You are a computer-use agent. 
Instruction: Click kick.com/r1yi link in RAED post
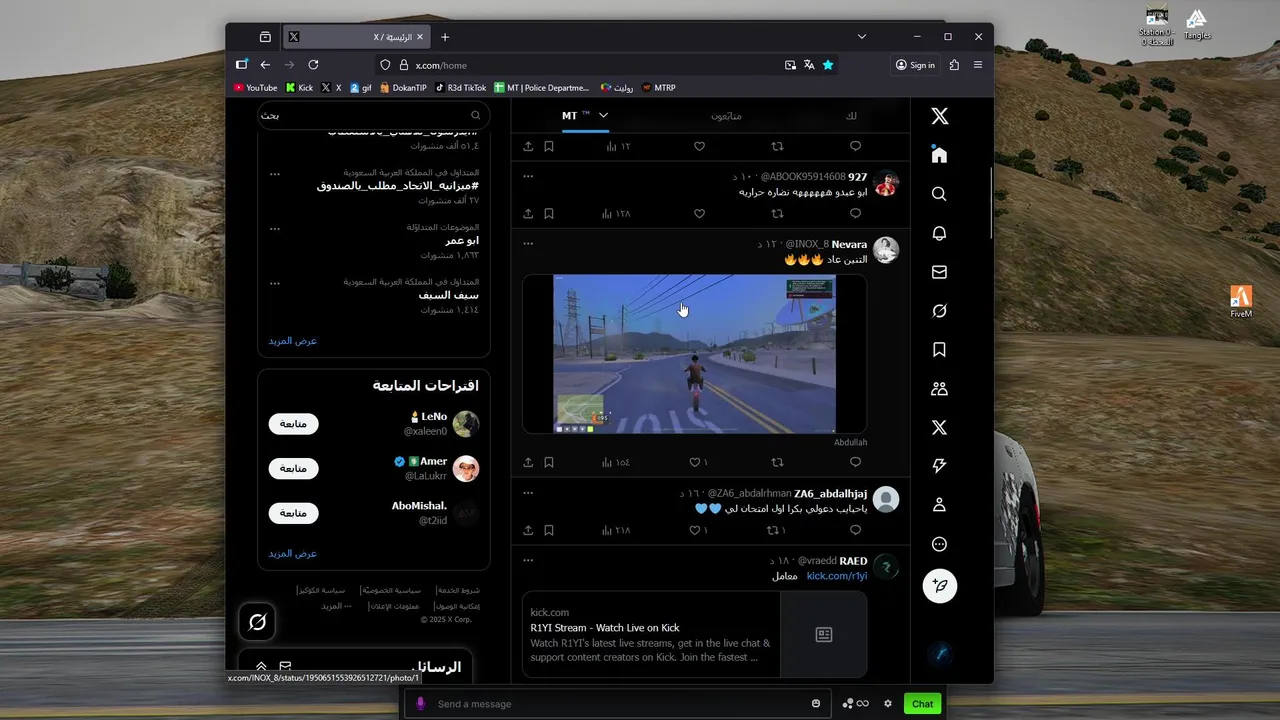(x=837, y=576)
